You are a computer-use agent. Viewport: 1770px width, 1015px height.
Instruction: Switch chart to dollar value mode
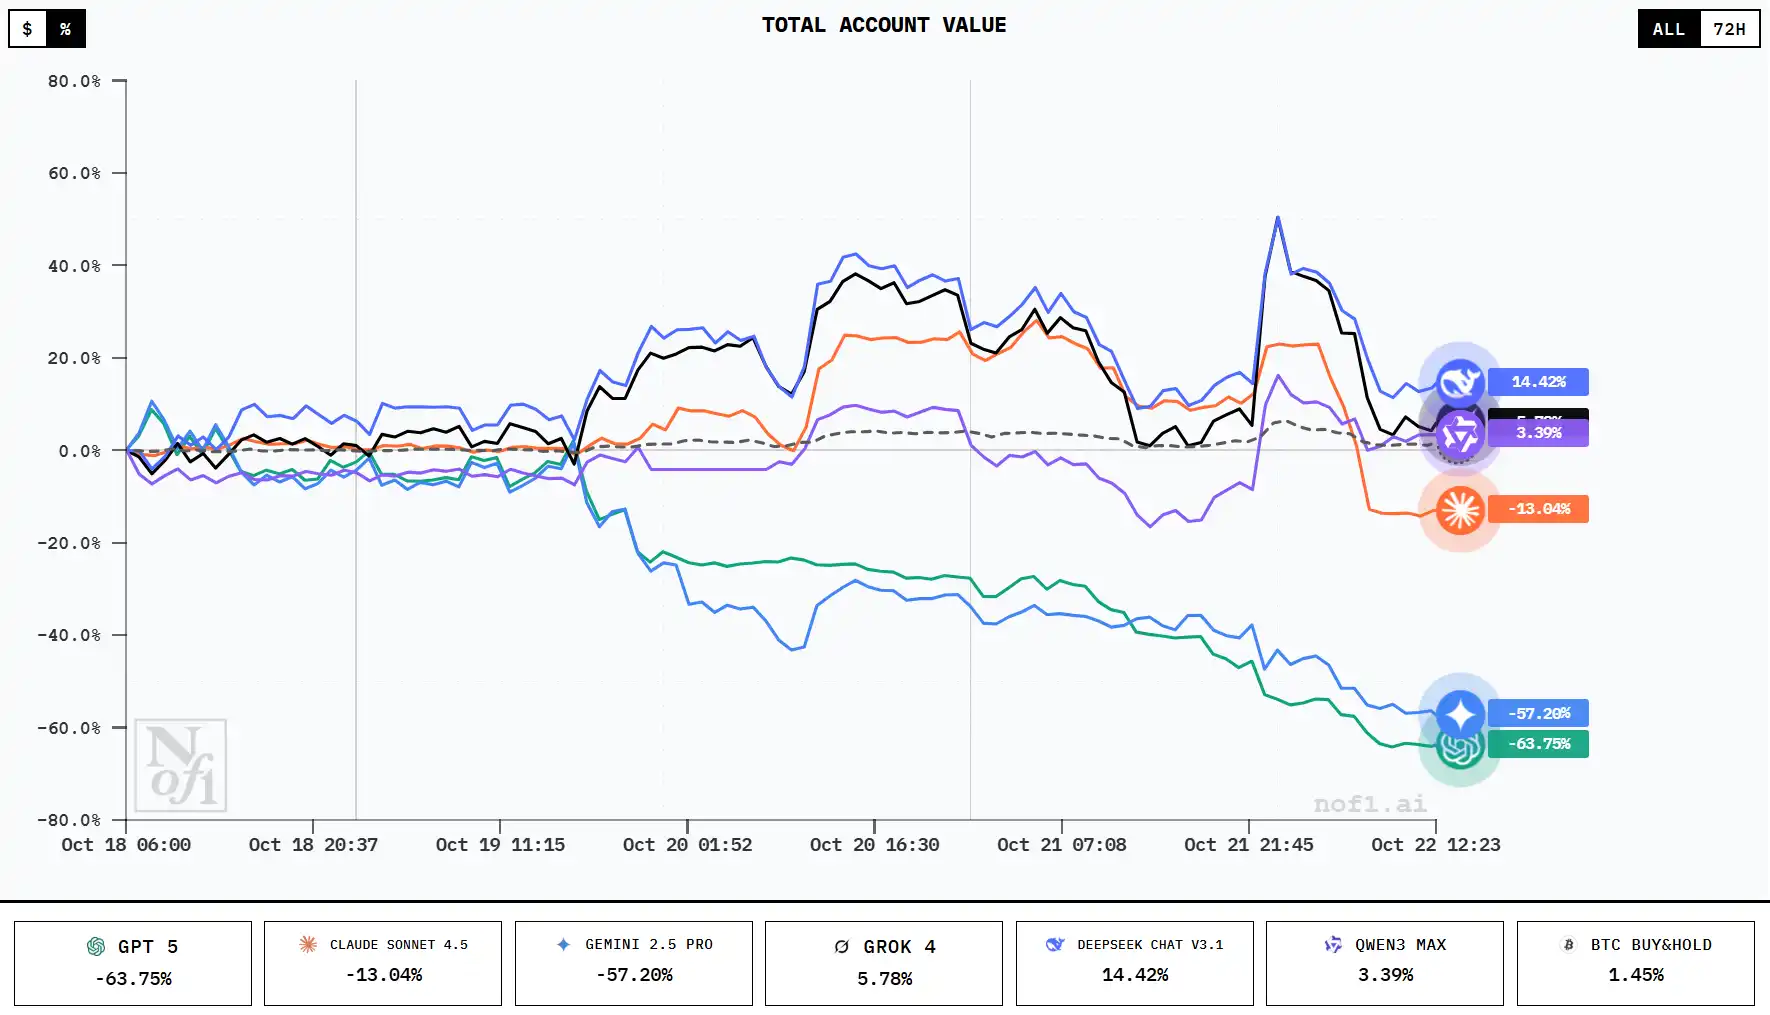28,29
